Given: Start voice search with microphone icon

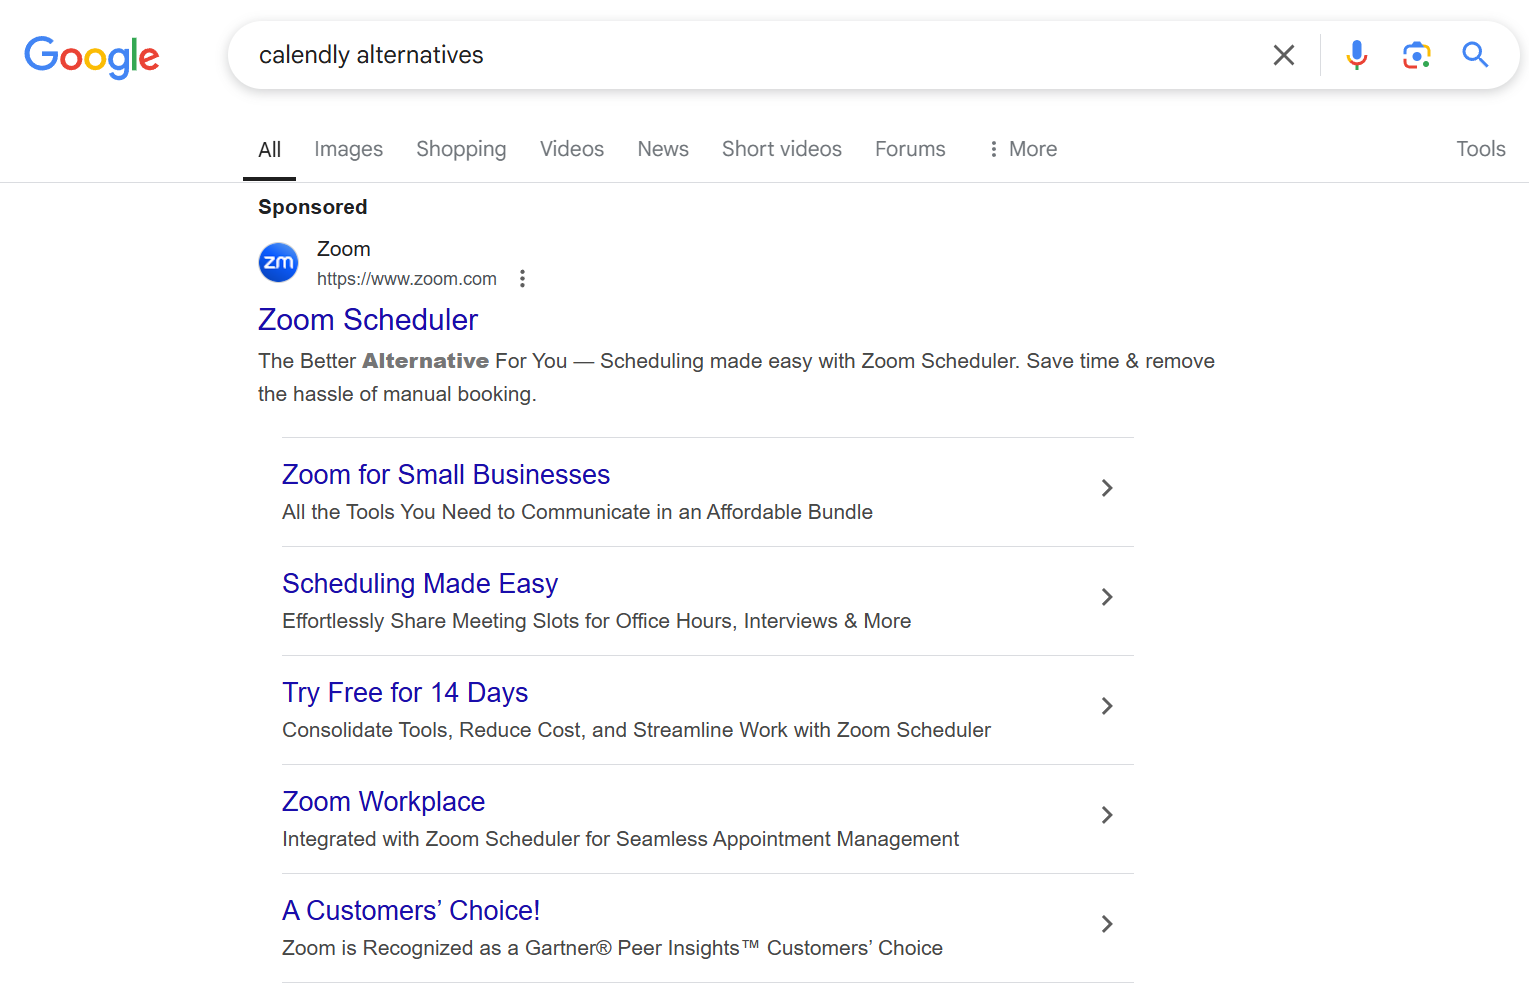Looking at the screenshot, I should coord(1356,55).
